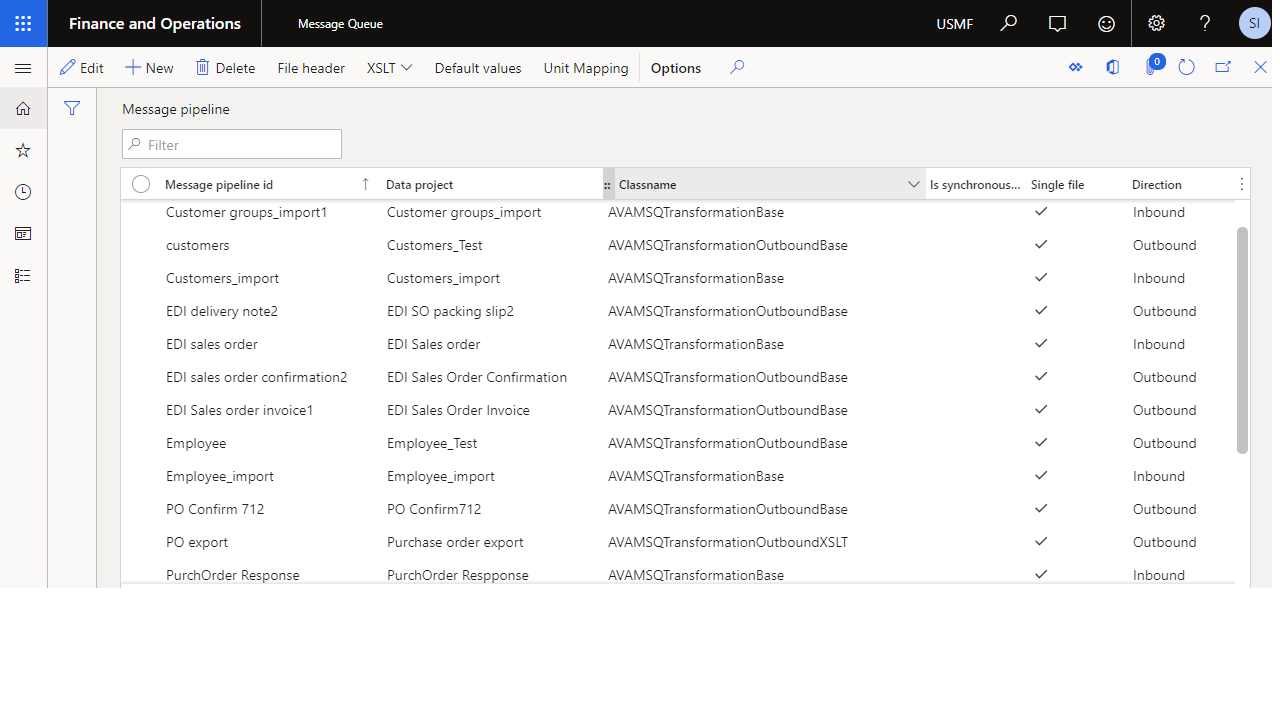1280x720 pixels.
Task: Open the attachments icon with badge 0
Action: (1151, 67)
